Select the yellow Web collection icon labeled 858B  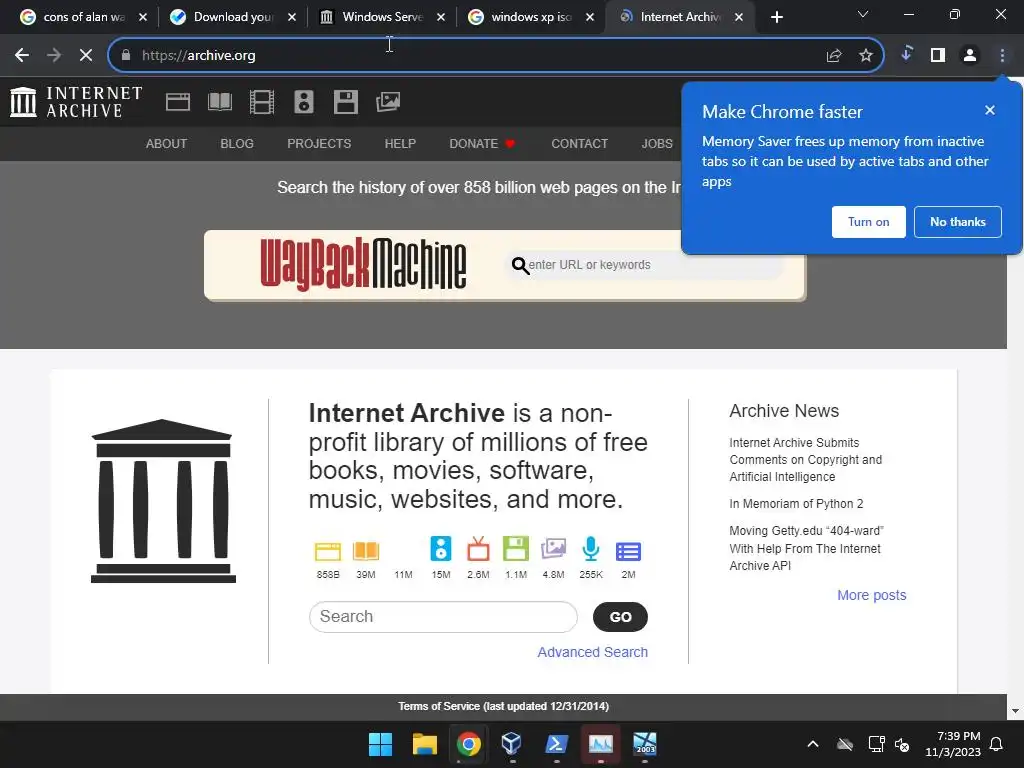point(328,551)
